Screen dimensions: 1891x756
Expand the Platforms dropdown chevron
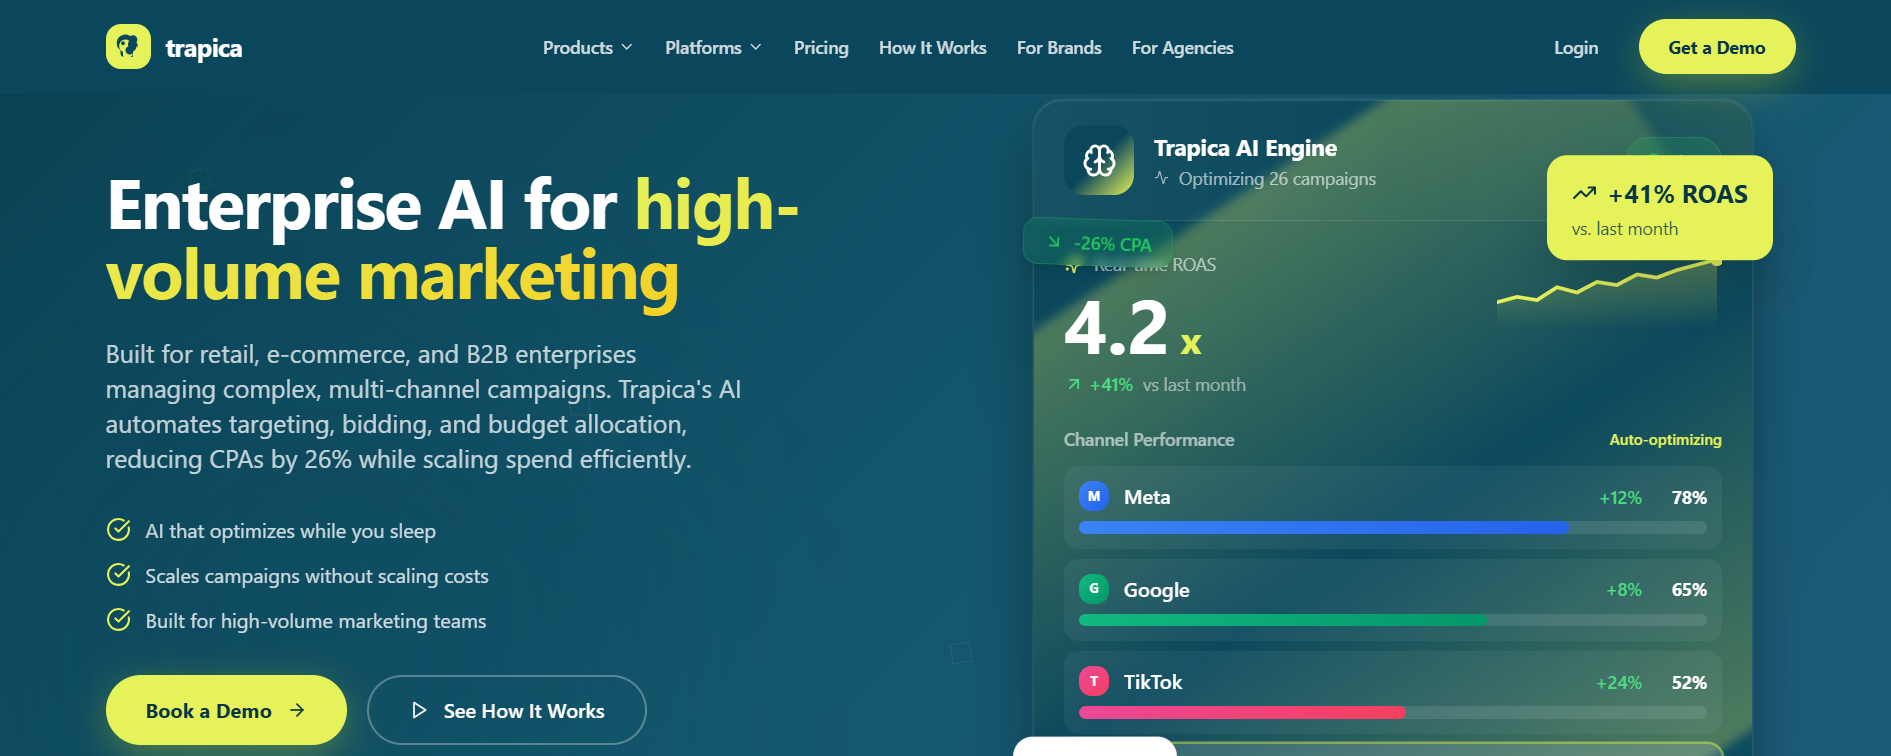coord(756,47)
